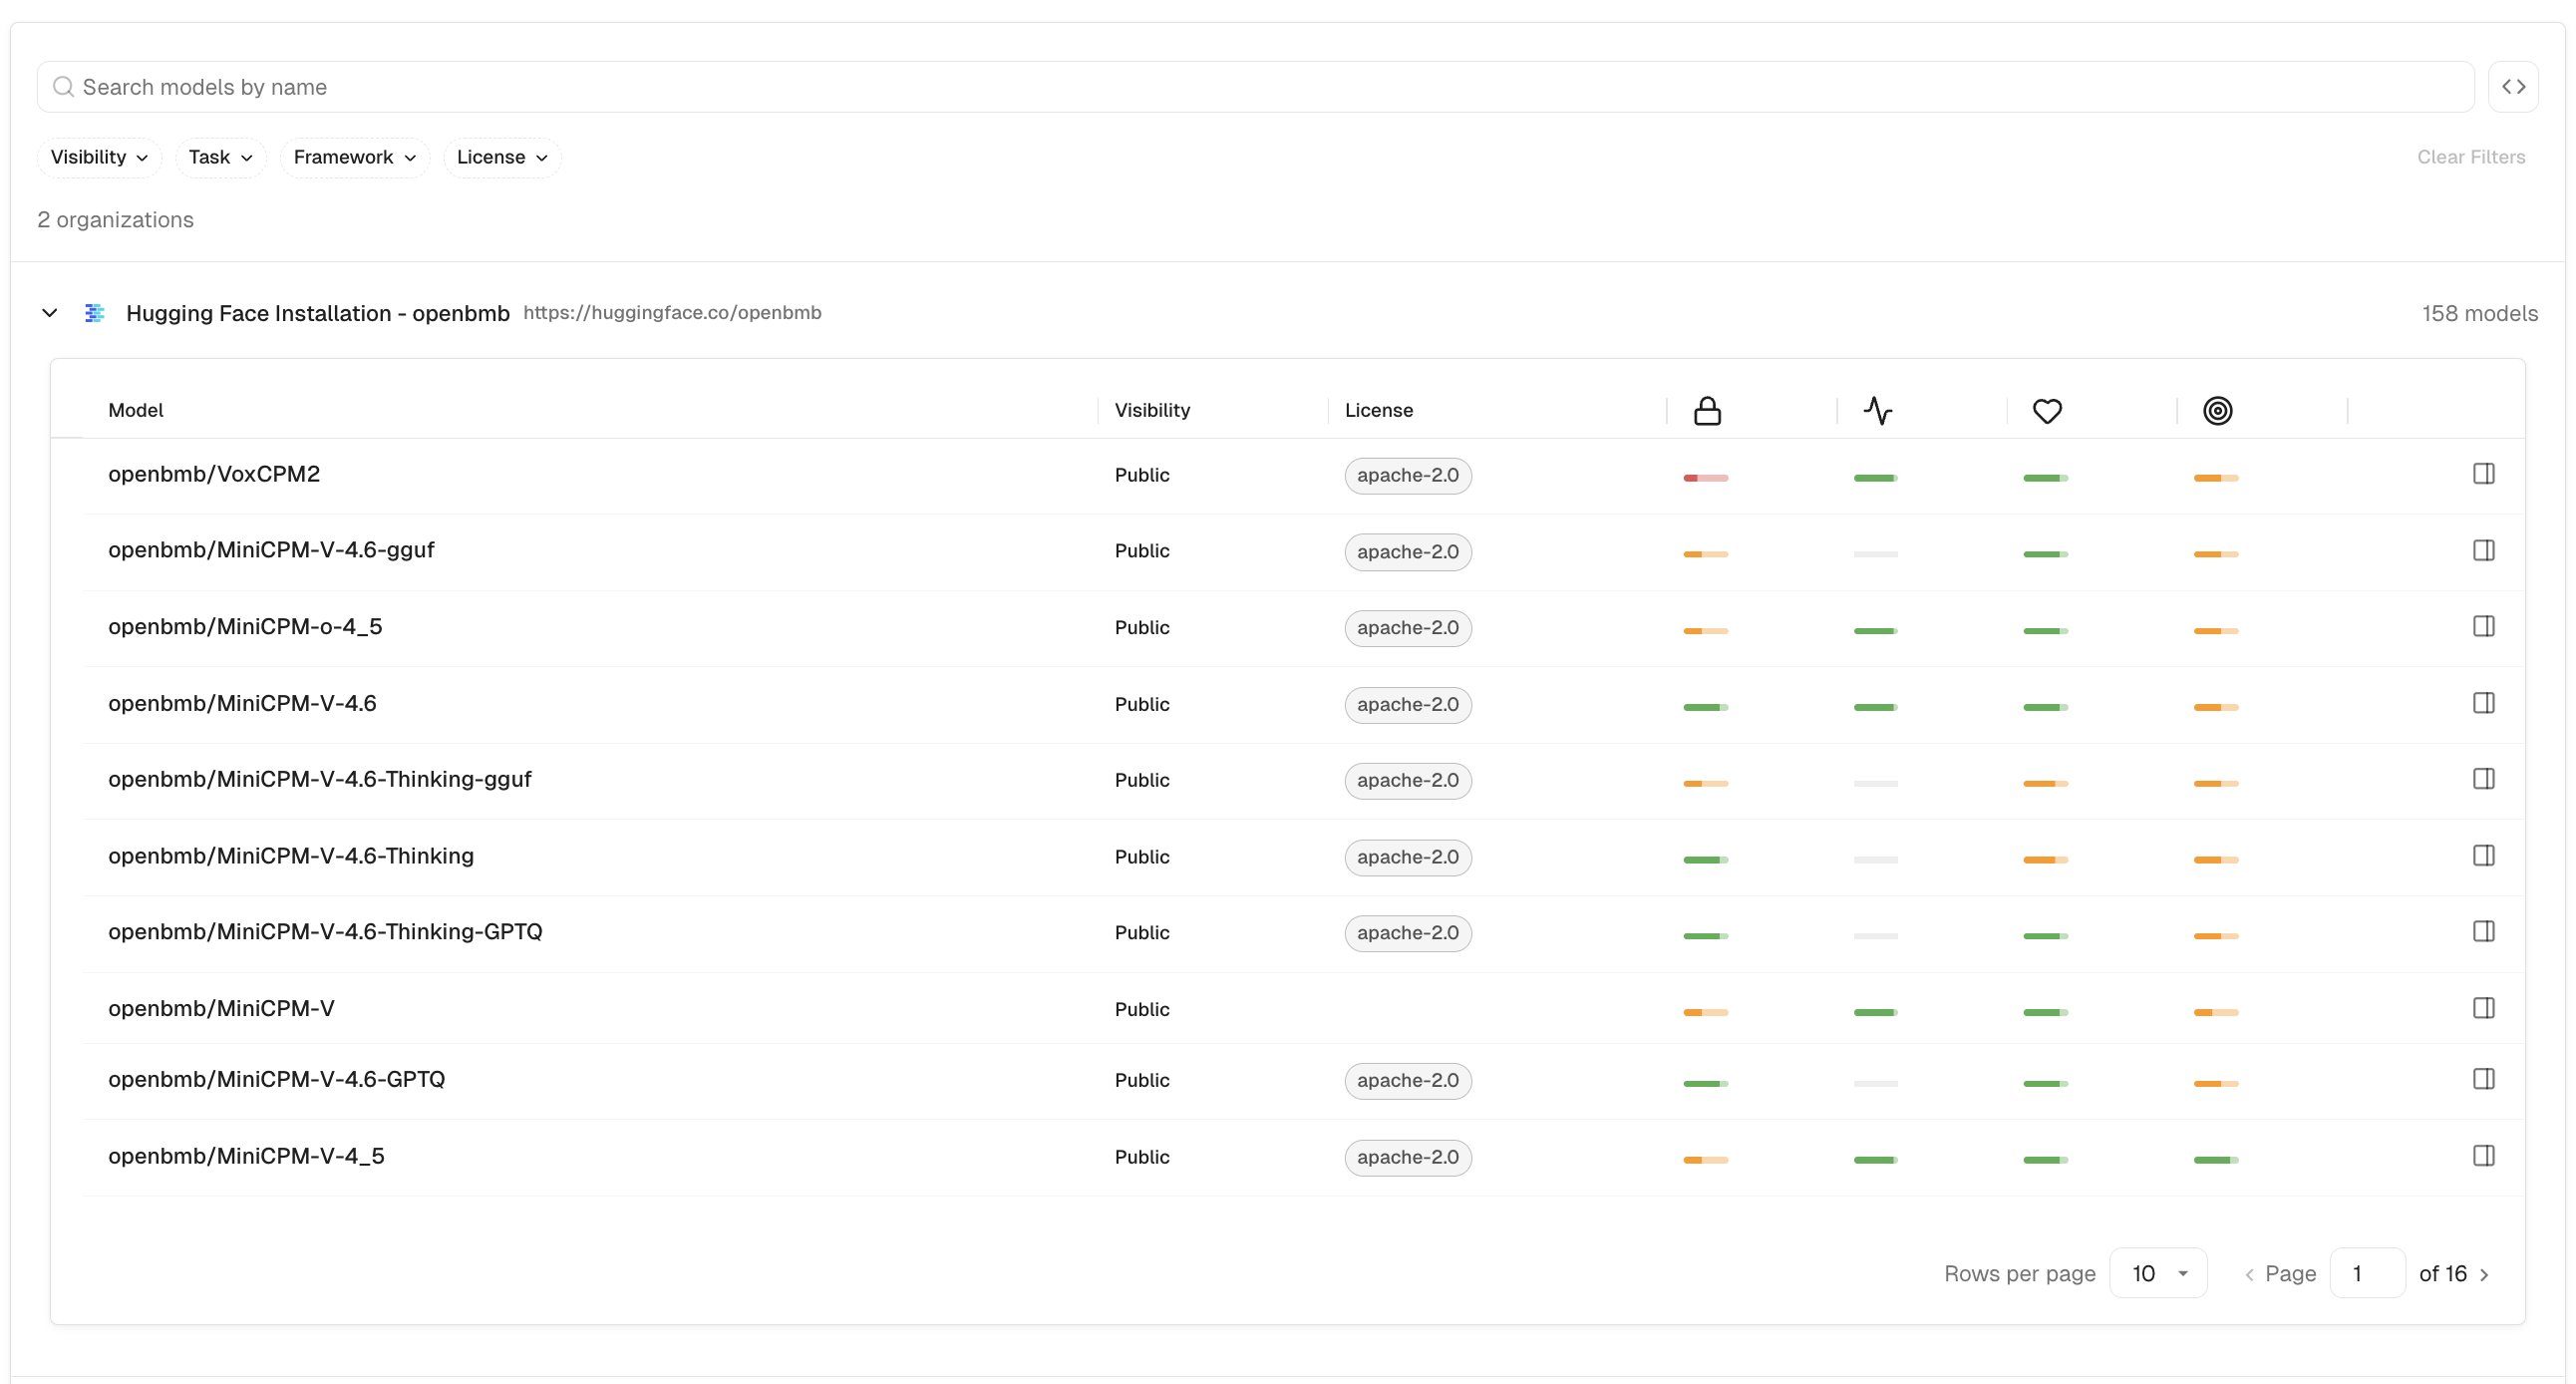Click green activity bar for MiniCPM-V-4_5
2576x1384 pixels.
(x=1876, y=1160)
